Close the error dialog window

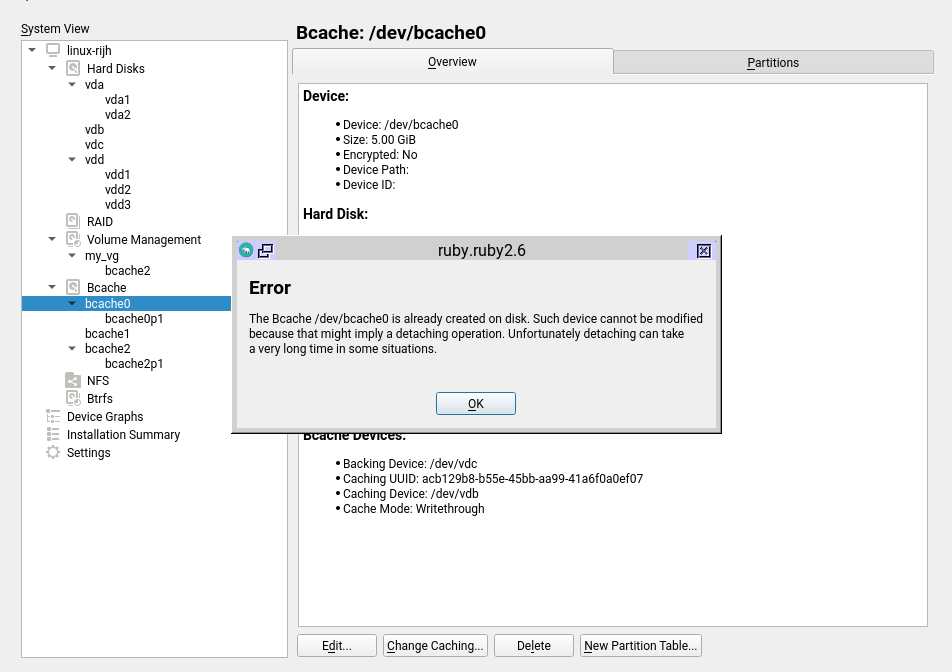(x=703, y=251)
